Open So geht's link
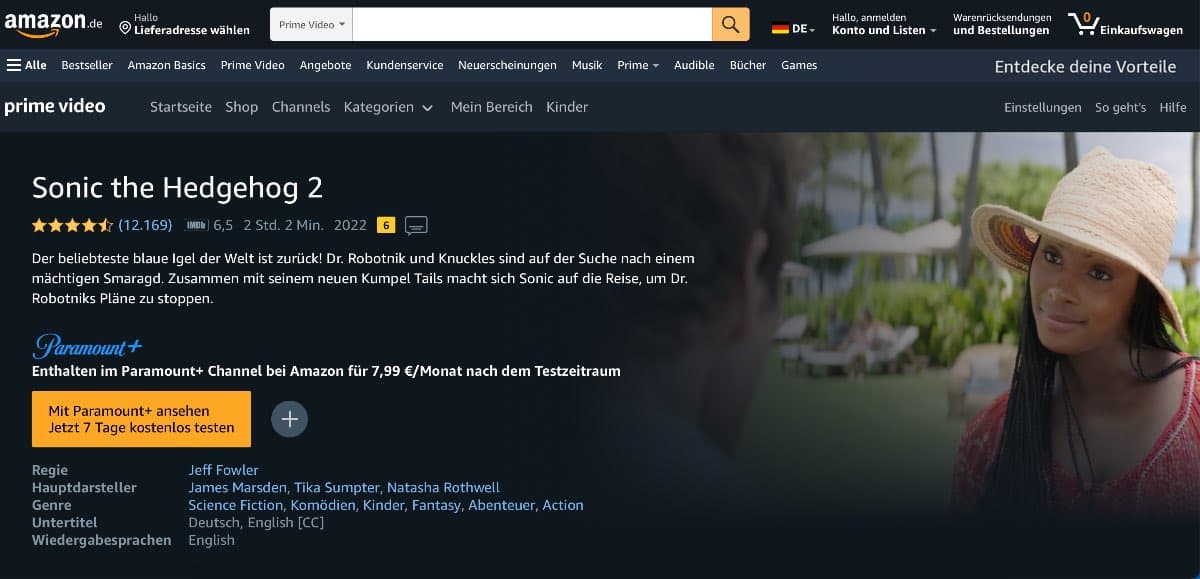1200x579 pixels. (x=1121, y=107)
